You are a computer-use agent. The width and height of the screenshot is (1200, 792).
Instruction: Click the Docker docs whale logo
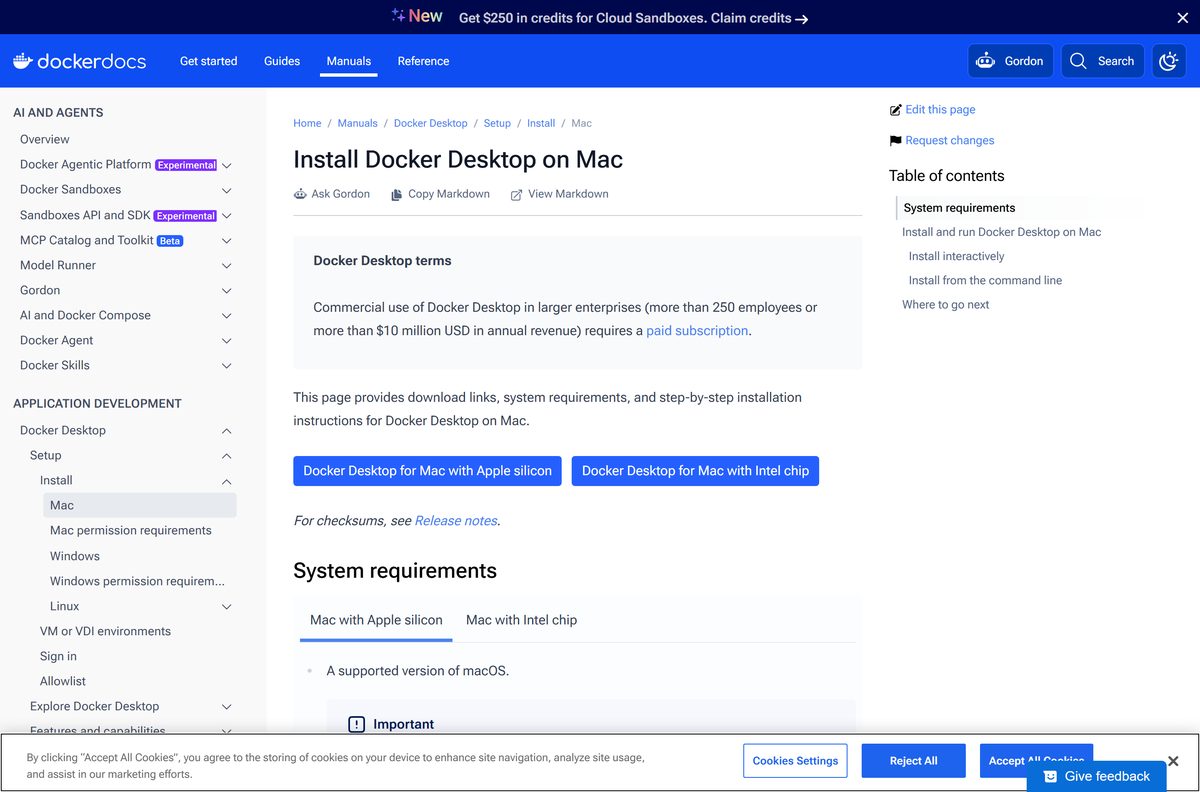tap(79, 61)
